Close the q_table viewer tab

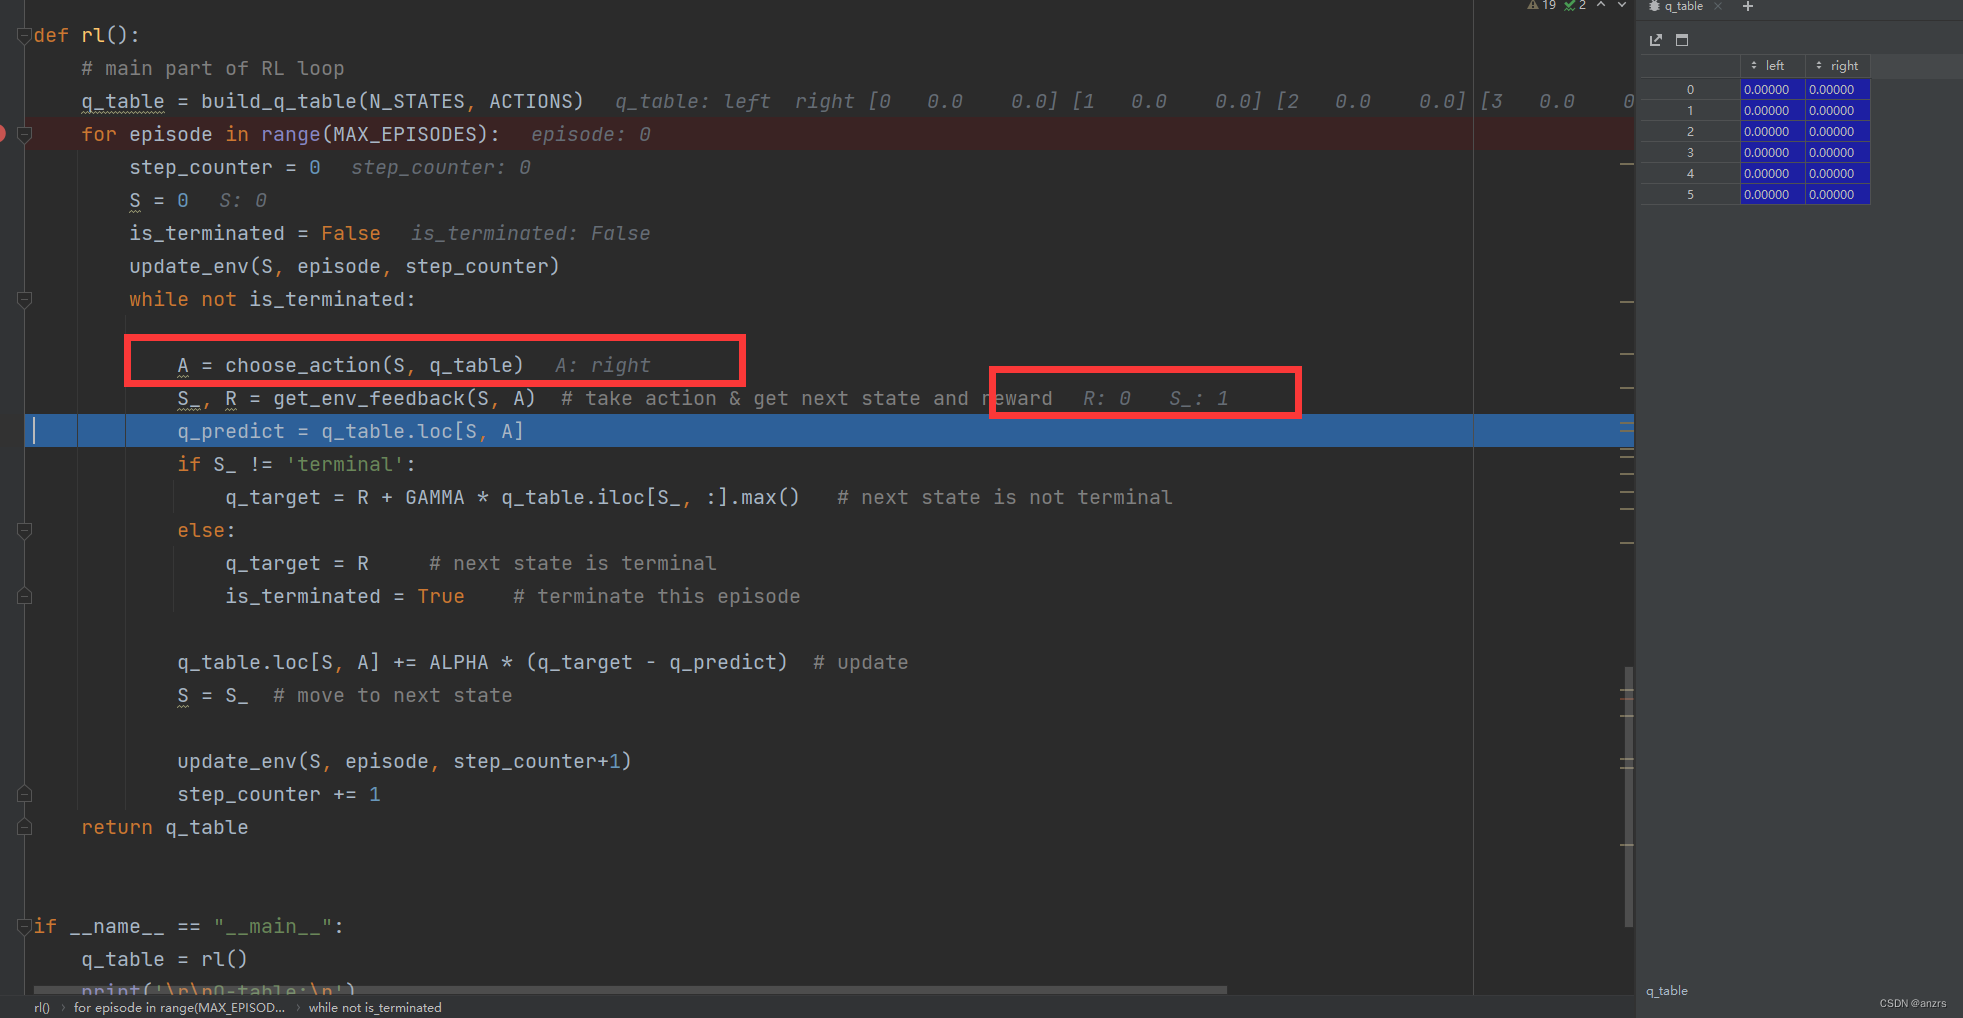[x=1717, y=6]
